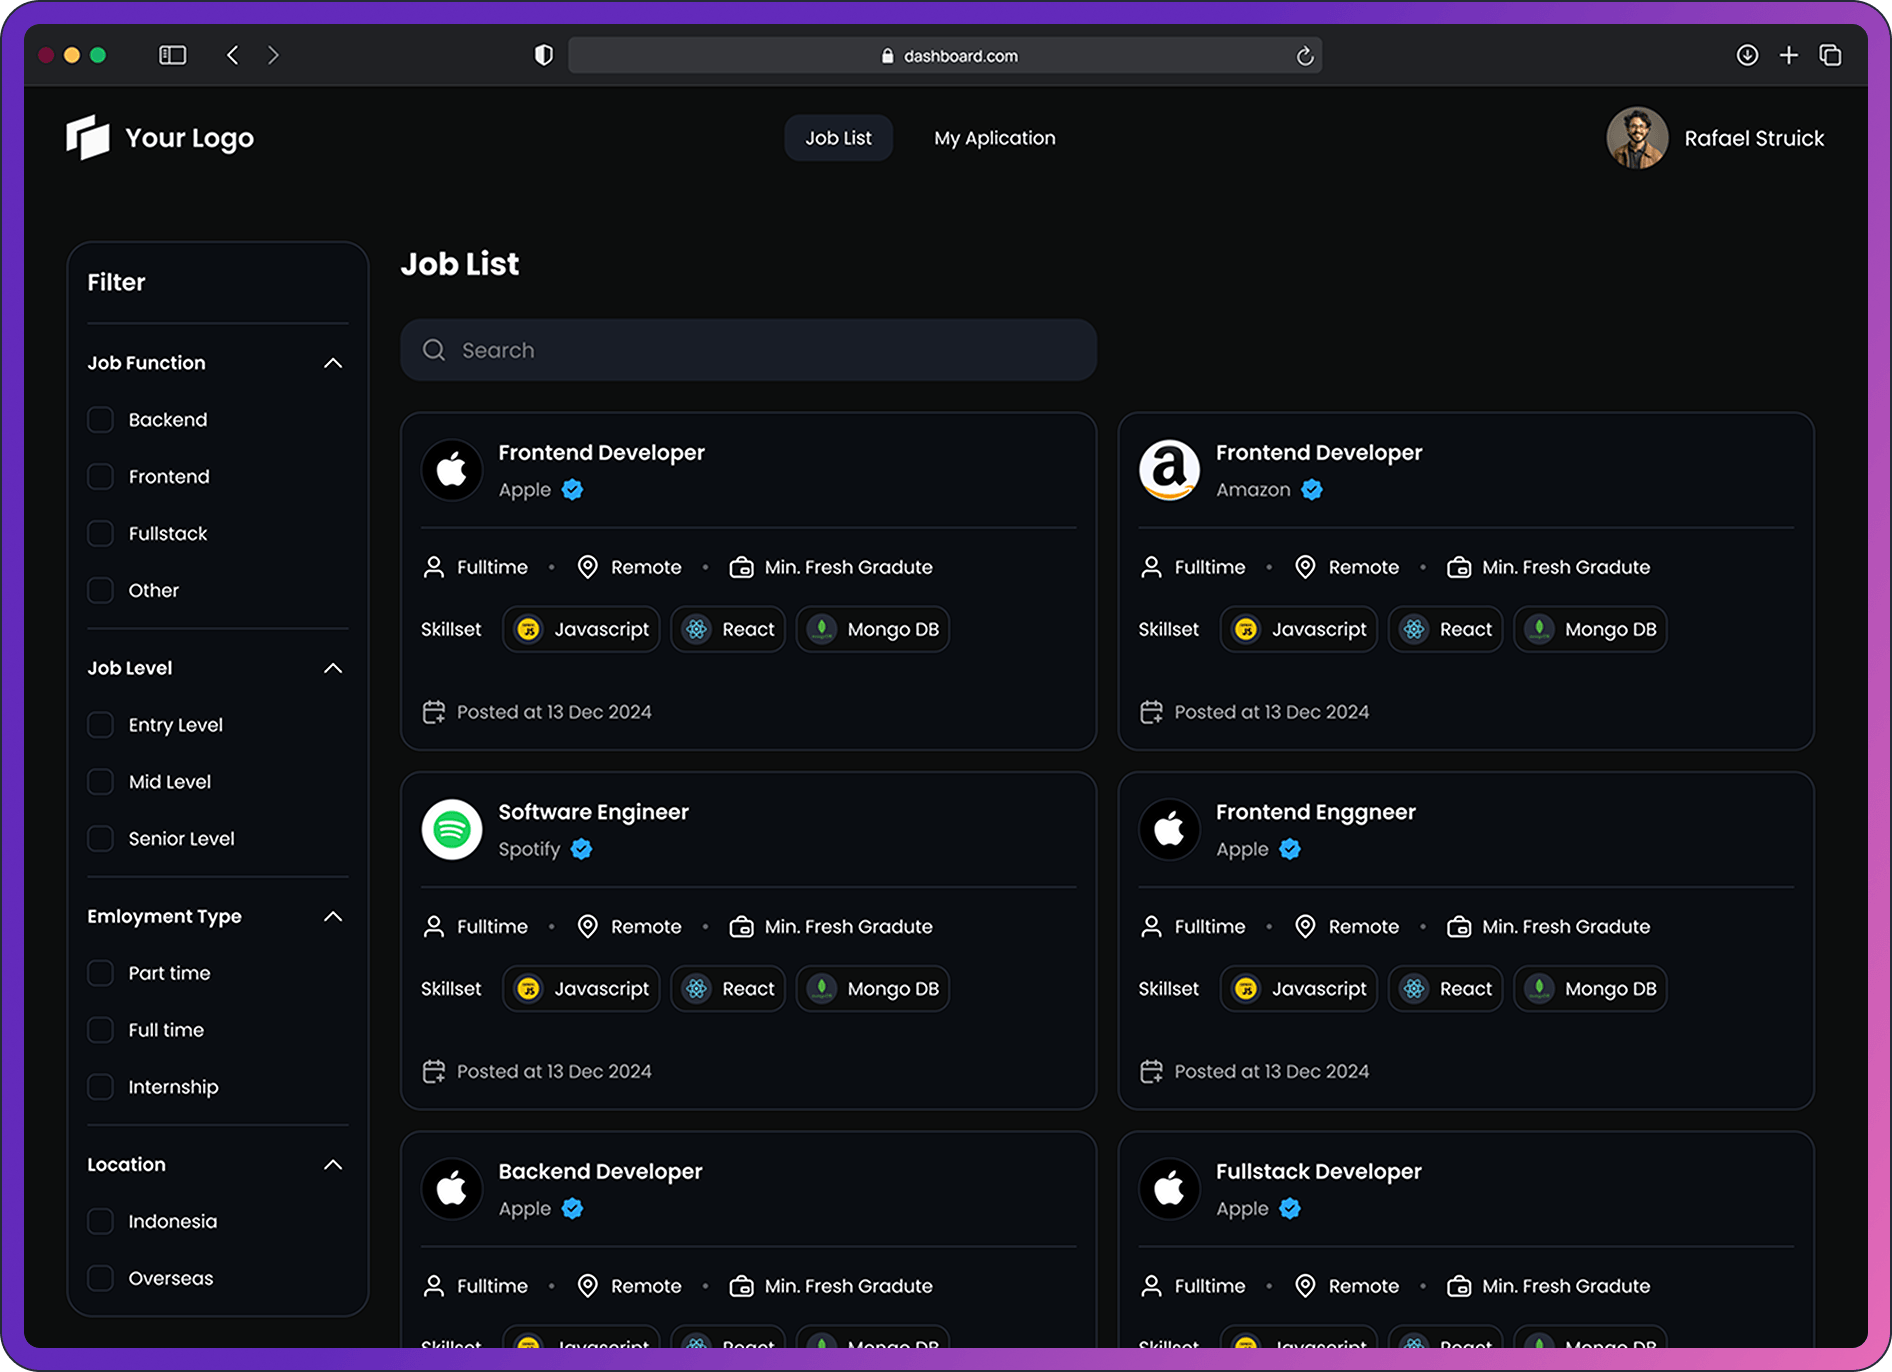Click the "Your Logo" text in the header

pos(189,138)
